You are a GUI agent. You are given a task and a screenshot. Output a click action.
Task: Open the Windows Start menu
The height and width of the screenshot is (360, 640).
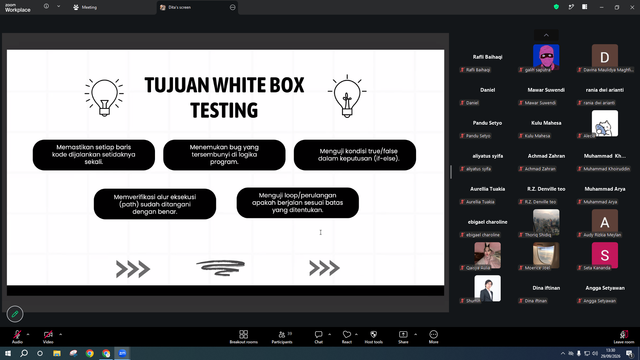point(8,353)
